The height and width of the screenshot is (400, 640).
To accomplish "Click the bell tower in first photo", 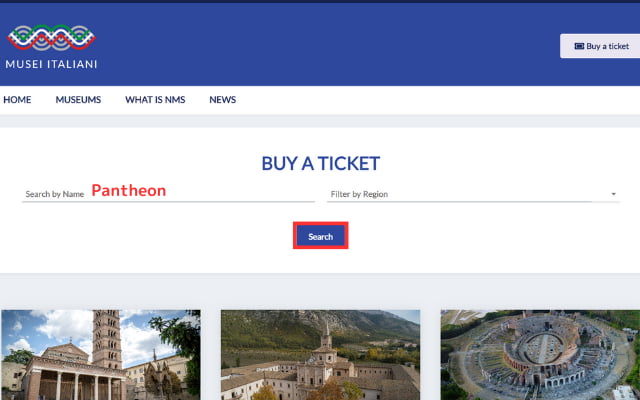I will (x=107, y=339).
